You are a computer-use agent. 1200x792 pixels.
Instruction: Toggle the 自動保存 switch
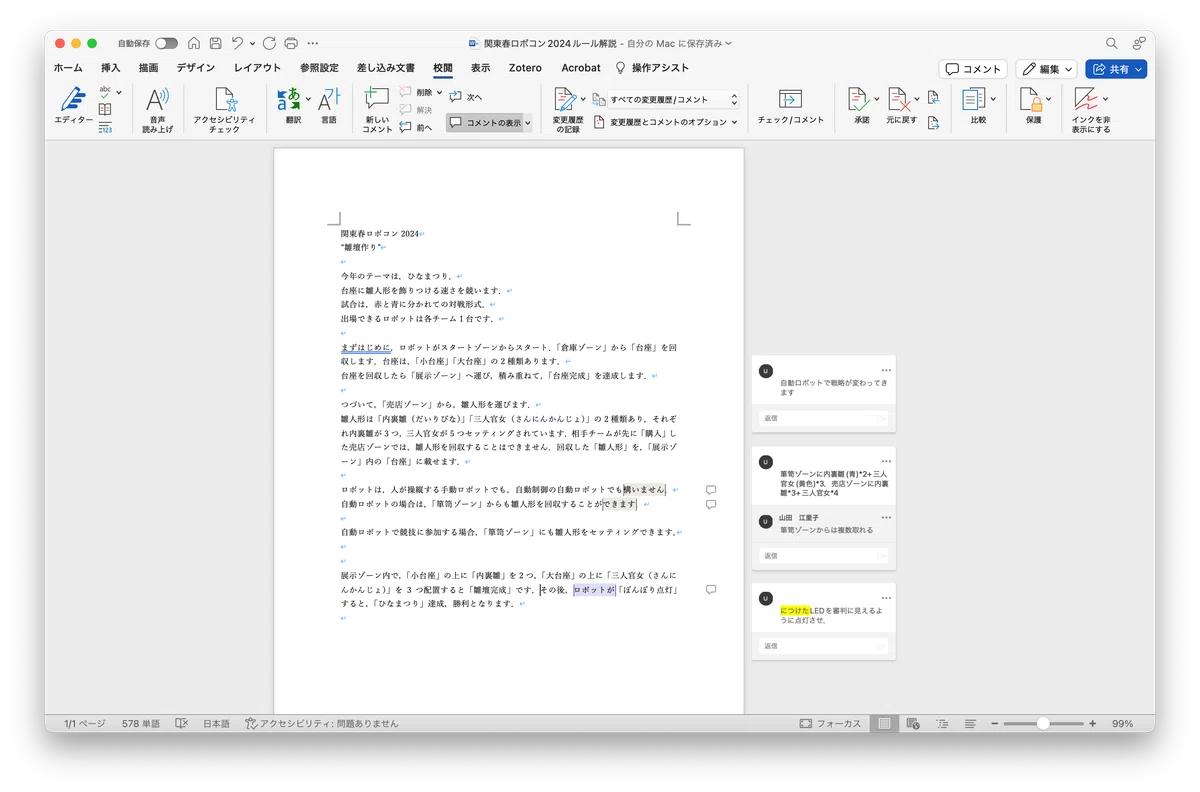tap(166, 43)
